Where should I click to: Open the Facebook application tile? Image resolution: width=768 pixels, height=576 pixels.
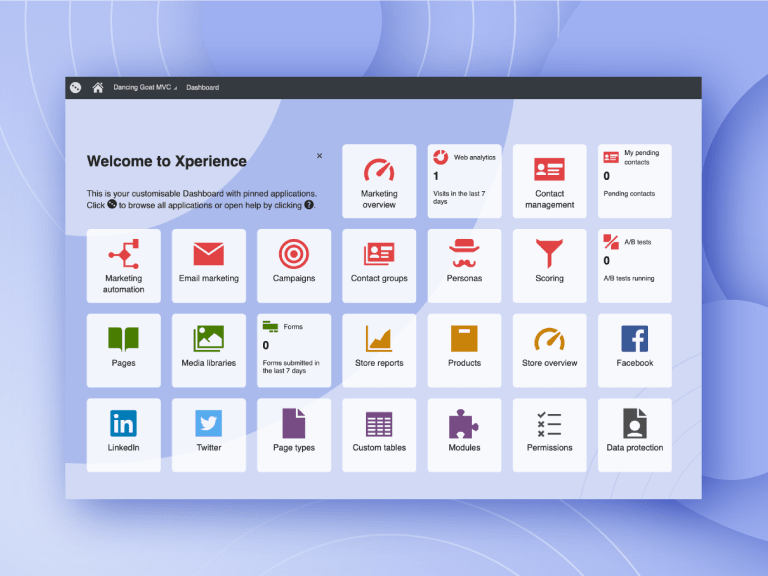635,351
